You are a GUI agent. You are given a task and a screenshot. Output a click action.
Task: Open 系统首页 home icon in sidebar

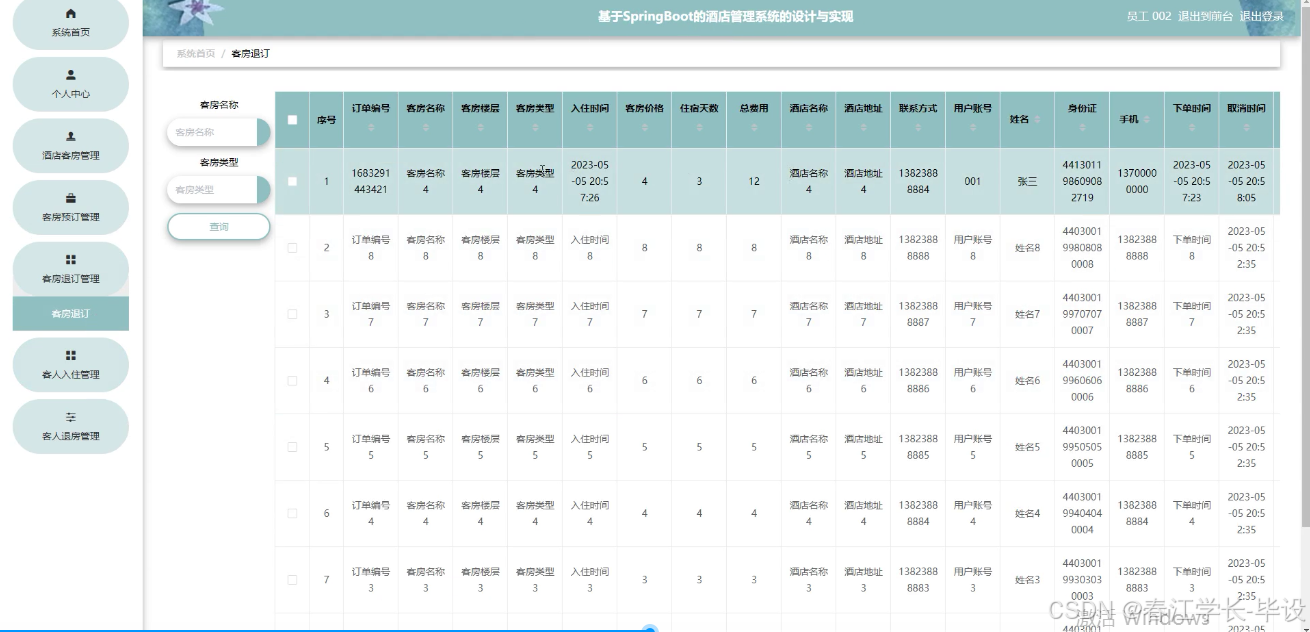[70, 14]
